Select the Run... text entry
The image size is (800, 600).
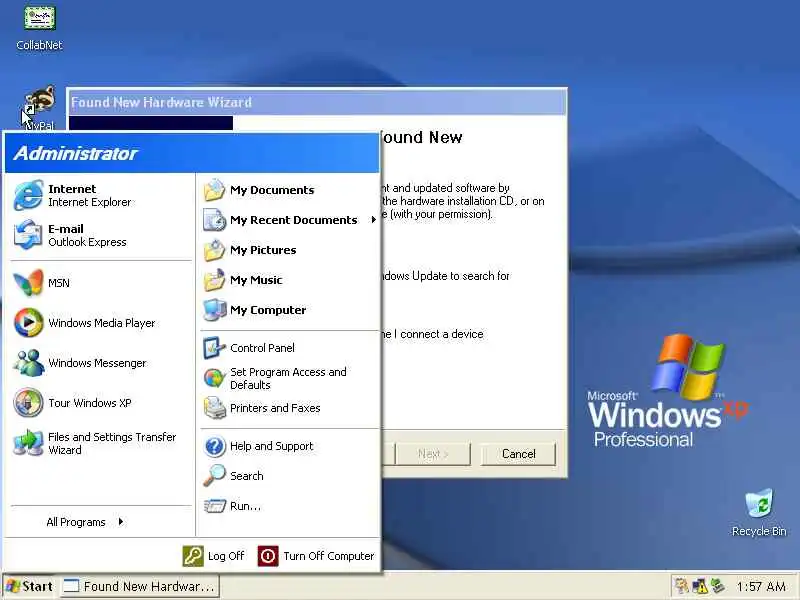[x=245, y=506]
